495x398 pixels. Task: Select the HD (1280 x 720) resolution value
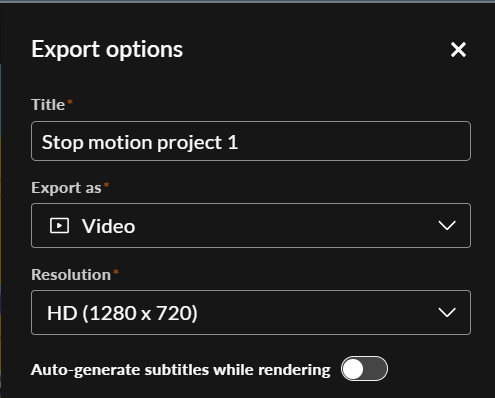pyautogui.click(x=122, y=313)
